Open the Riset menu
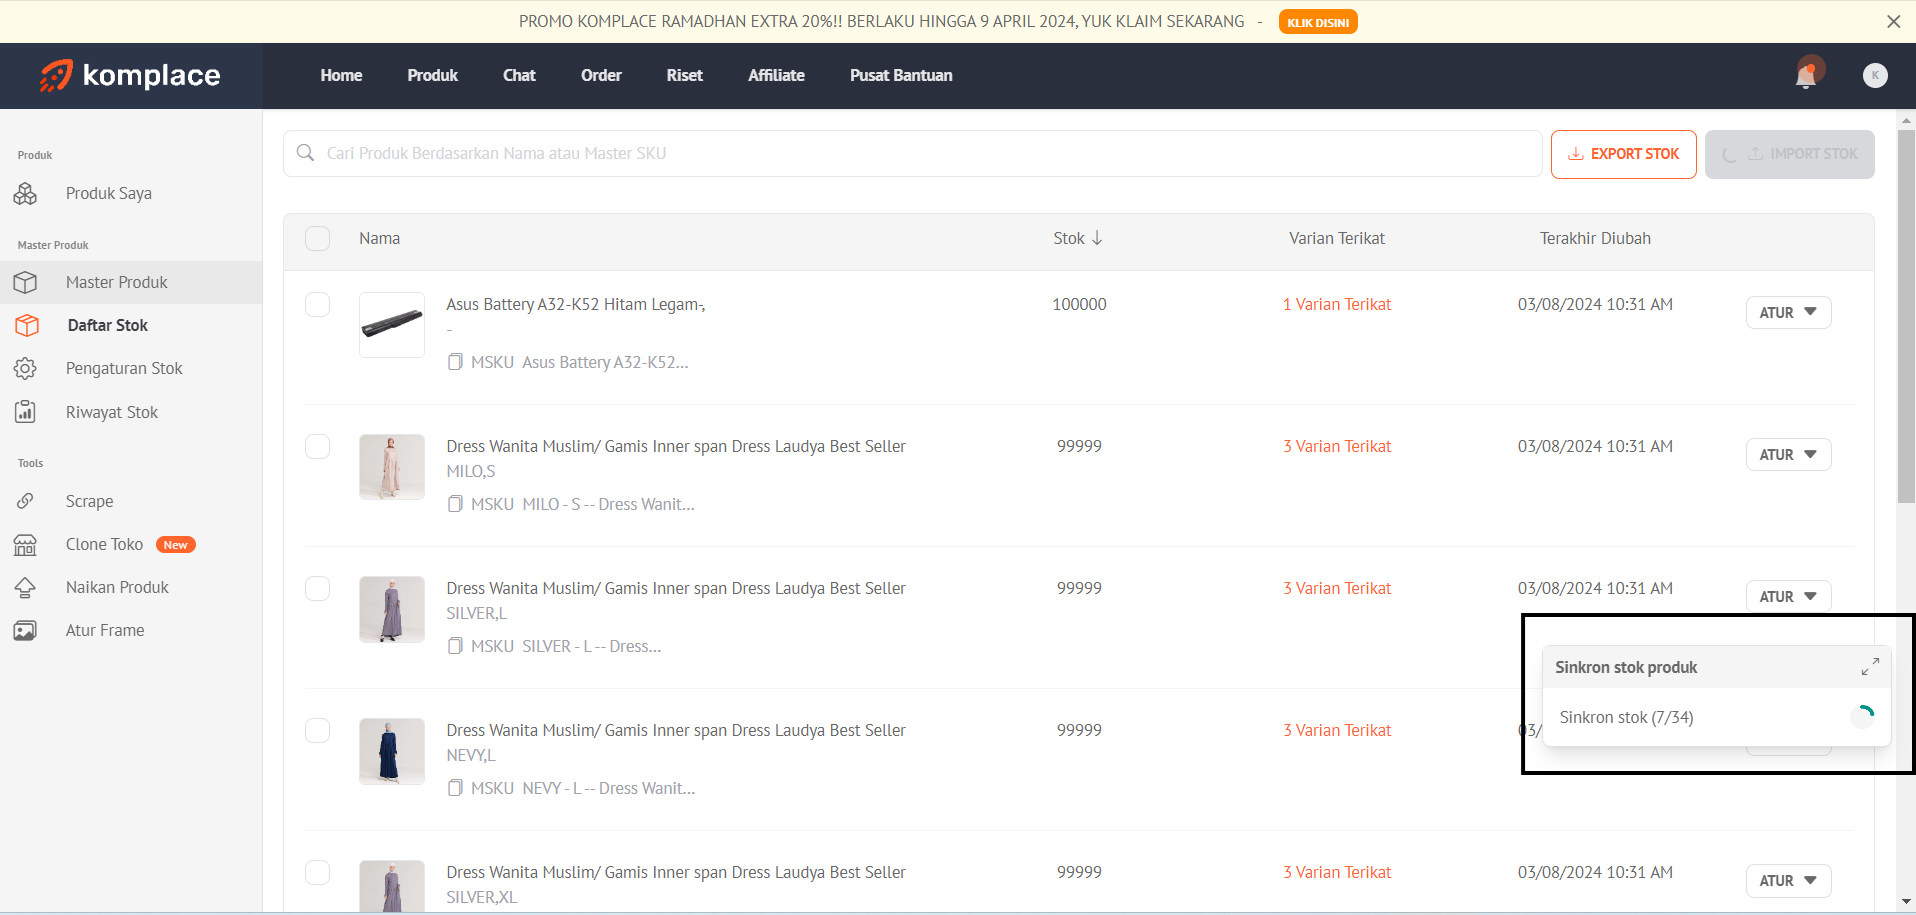The height and width of the screenshot is (915, 1916). click(684, 75)
